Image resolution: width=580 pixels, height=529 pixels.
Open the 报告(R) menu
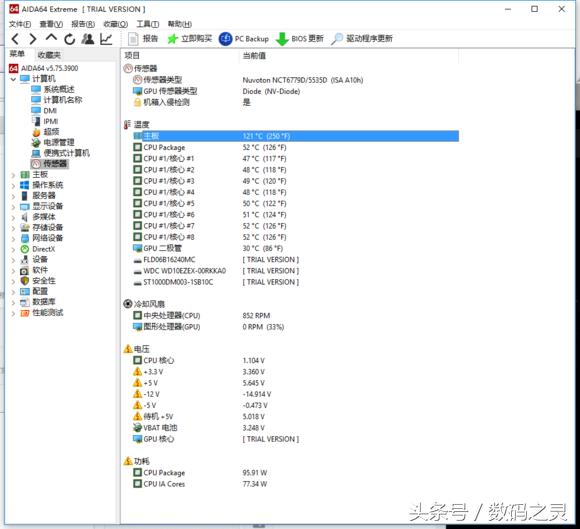pyautogui.click(x=83, y=24)
